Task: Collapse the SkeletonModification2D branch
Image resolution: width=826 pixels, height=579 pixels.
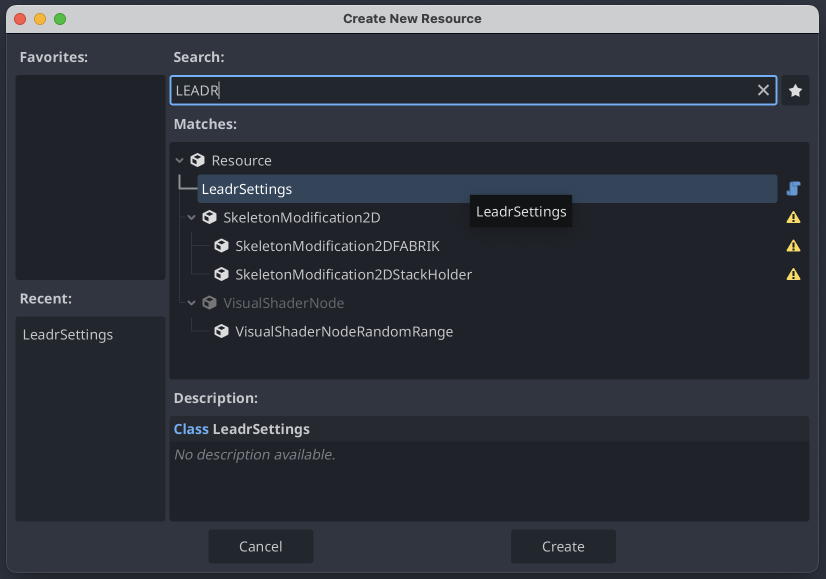Action: (x=192, y=217)
